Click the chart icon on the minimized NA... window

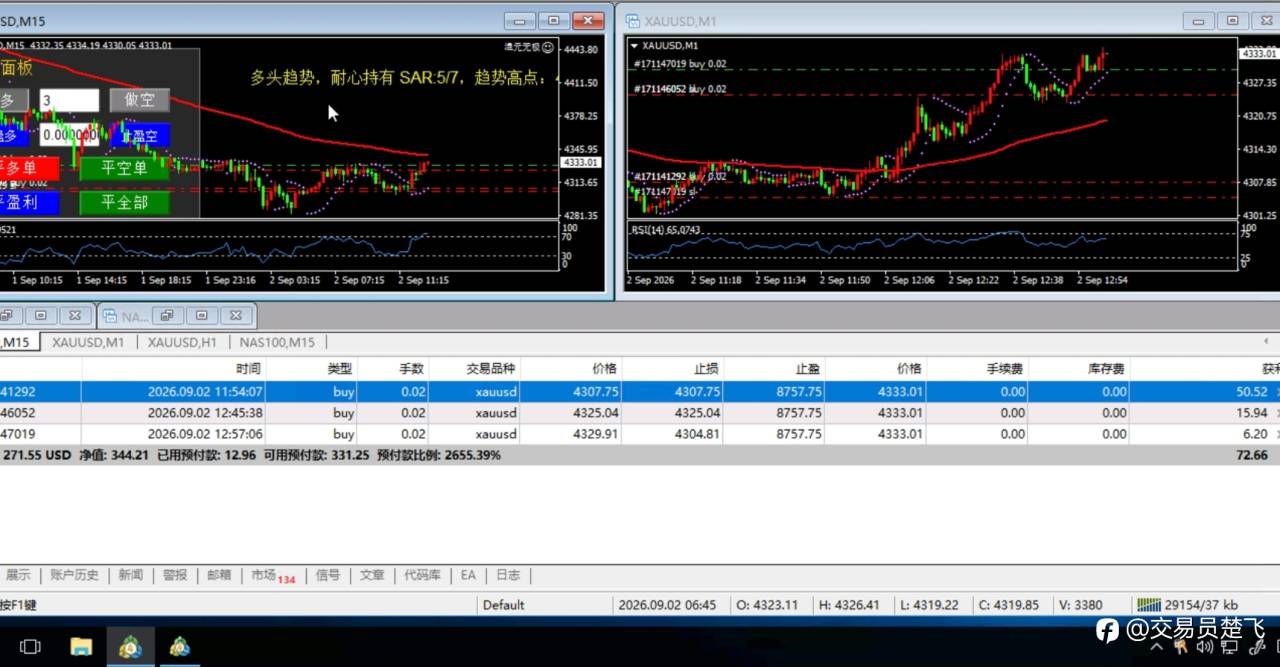coord(110,316)
